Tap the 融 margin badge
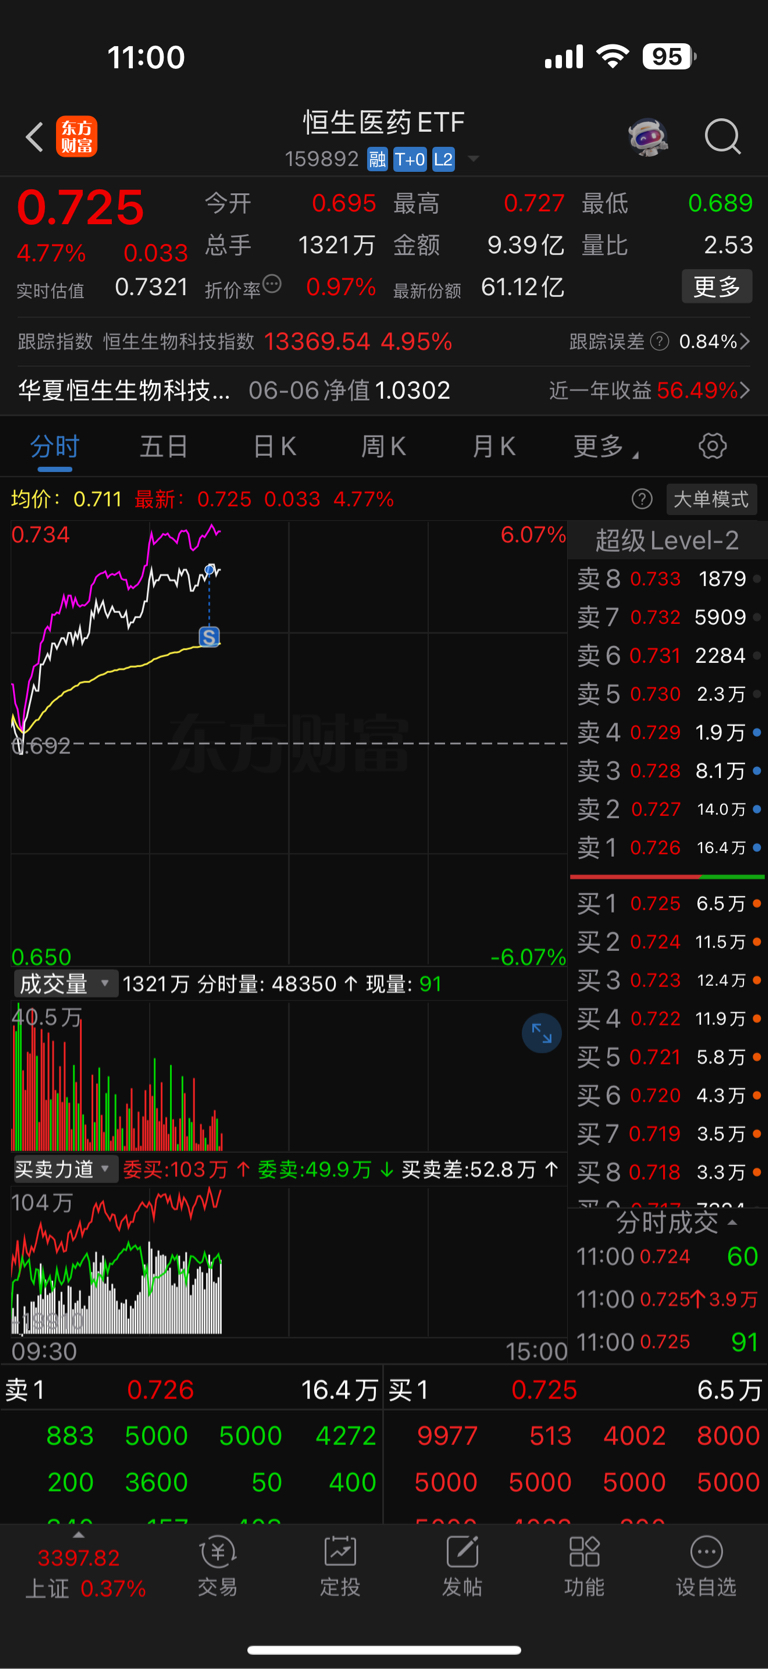 (377, 159)
